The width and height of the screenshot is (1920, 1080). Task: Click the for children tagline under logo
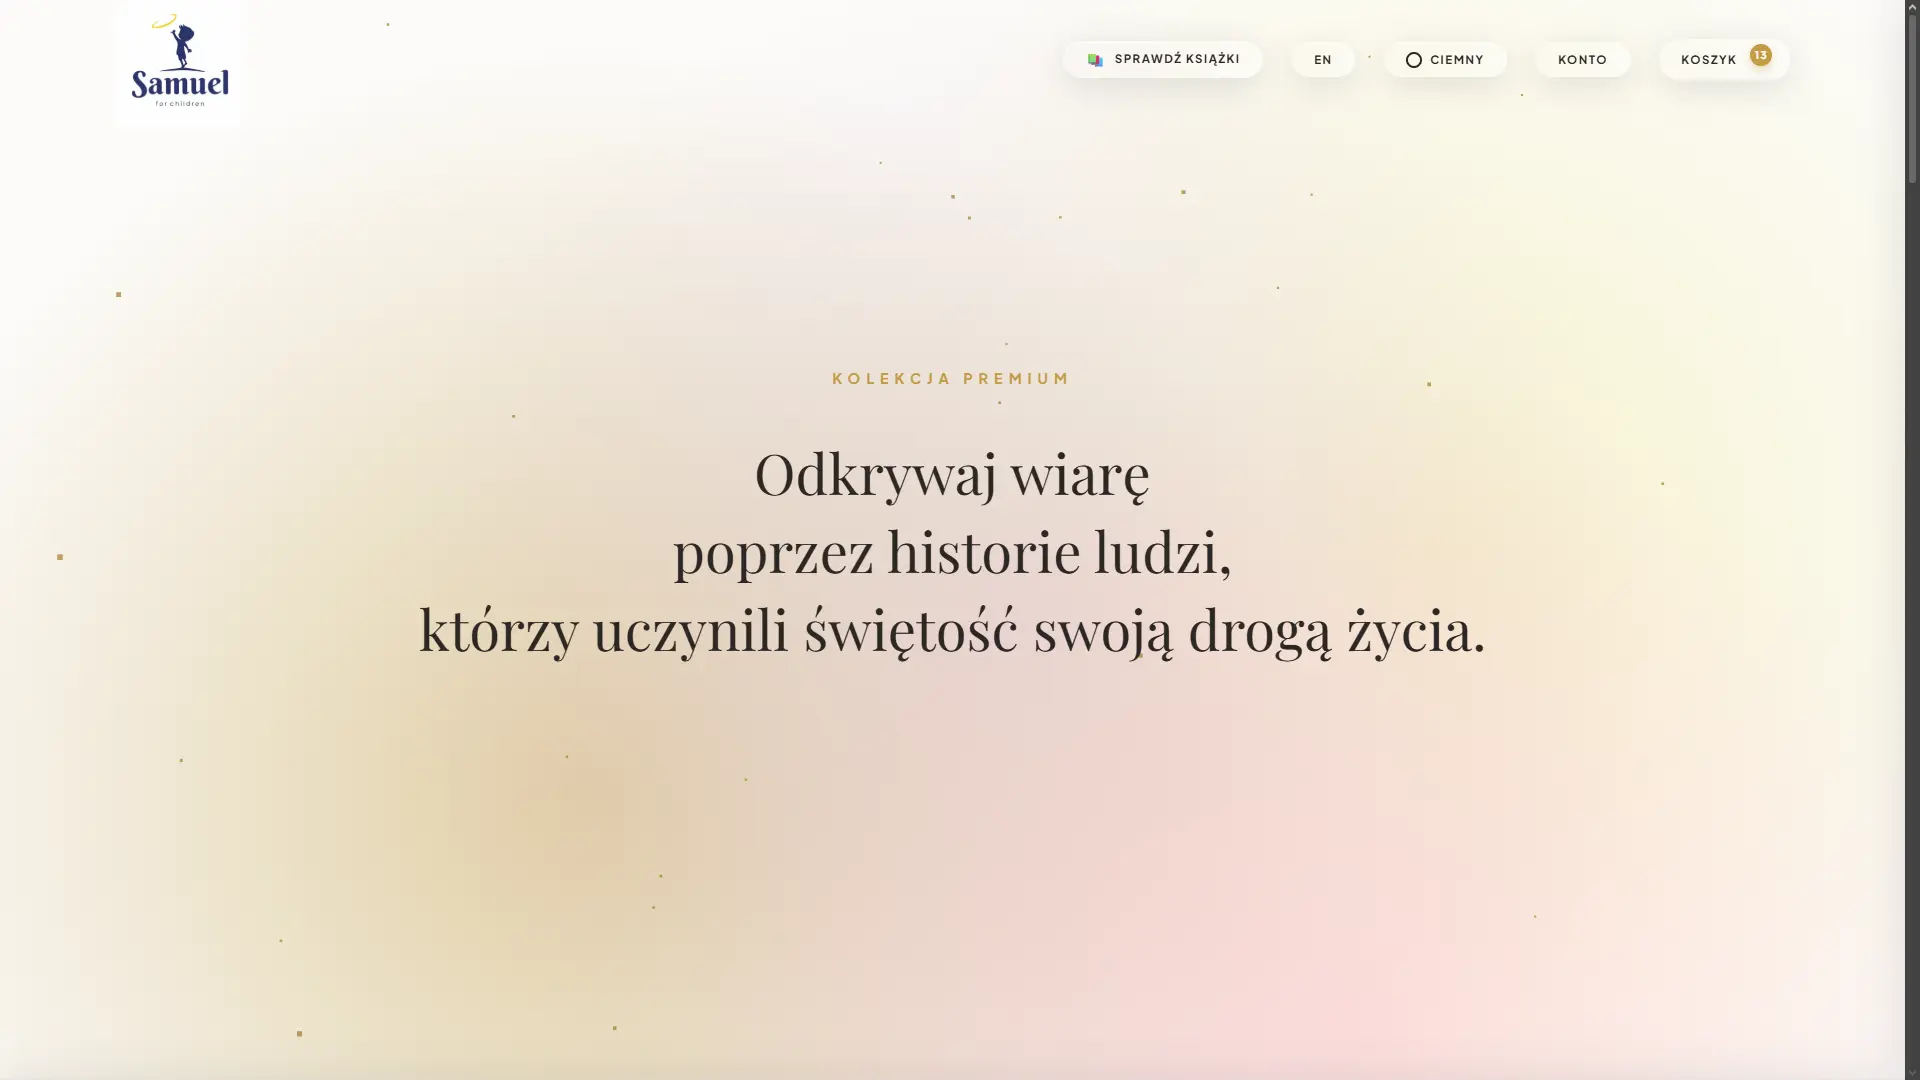coord(180,103)
